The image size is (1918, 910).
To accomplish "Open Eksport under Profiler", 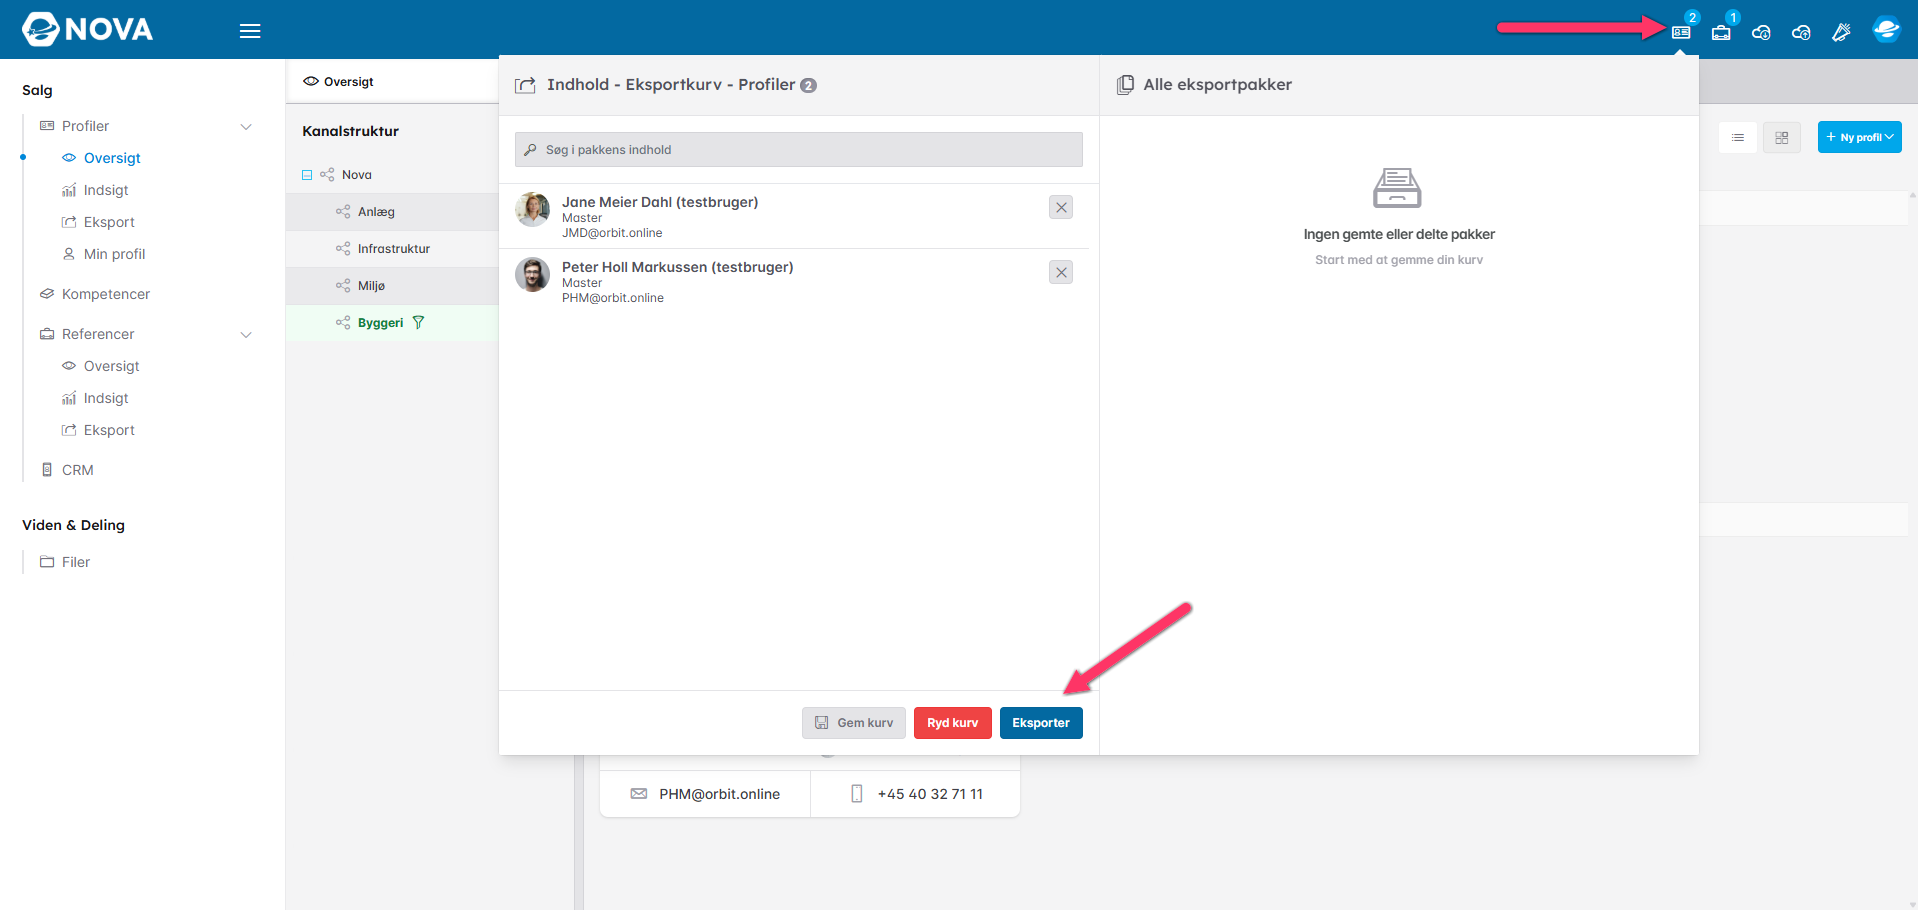I will (109, 222).
